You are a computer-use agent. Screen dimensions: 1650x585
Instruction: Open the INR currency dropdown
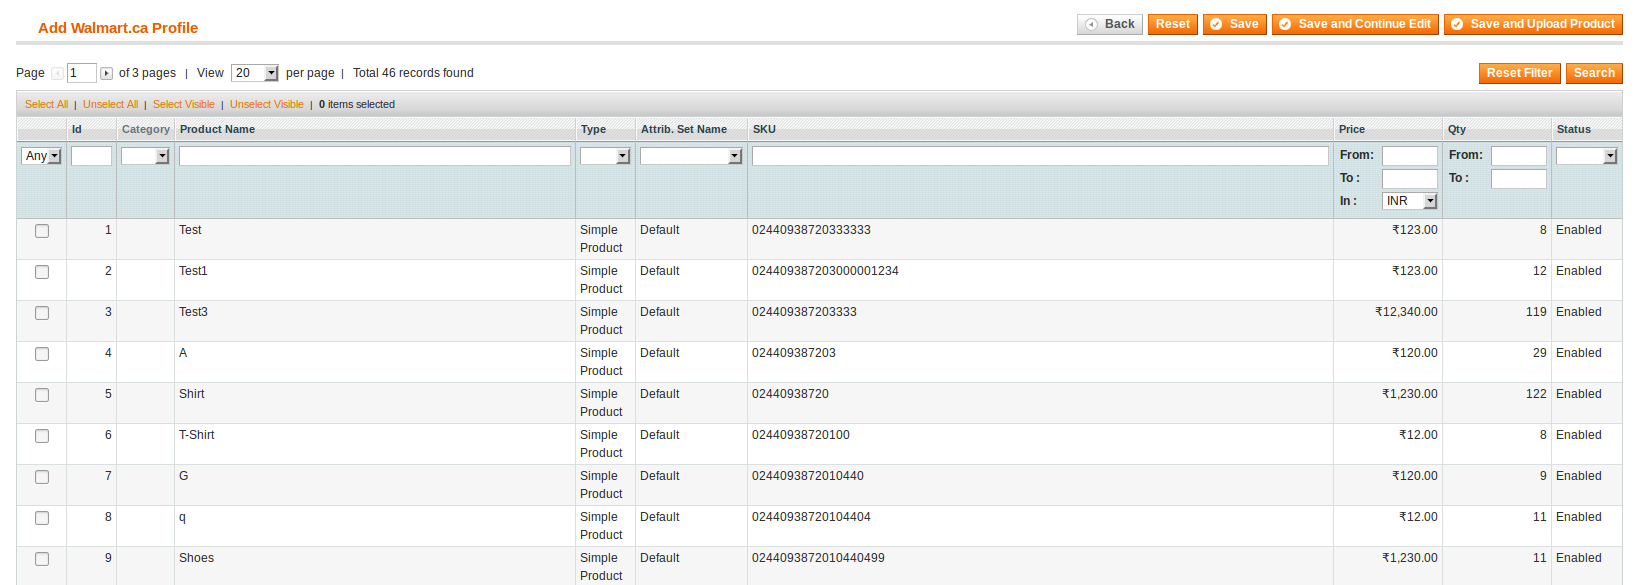pyautogui.click(x=1410, y=201)
